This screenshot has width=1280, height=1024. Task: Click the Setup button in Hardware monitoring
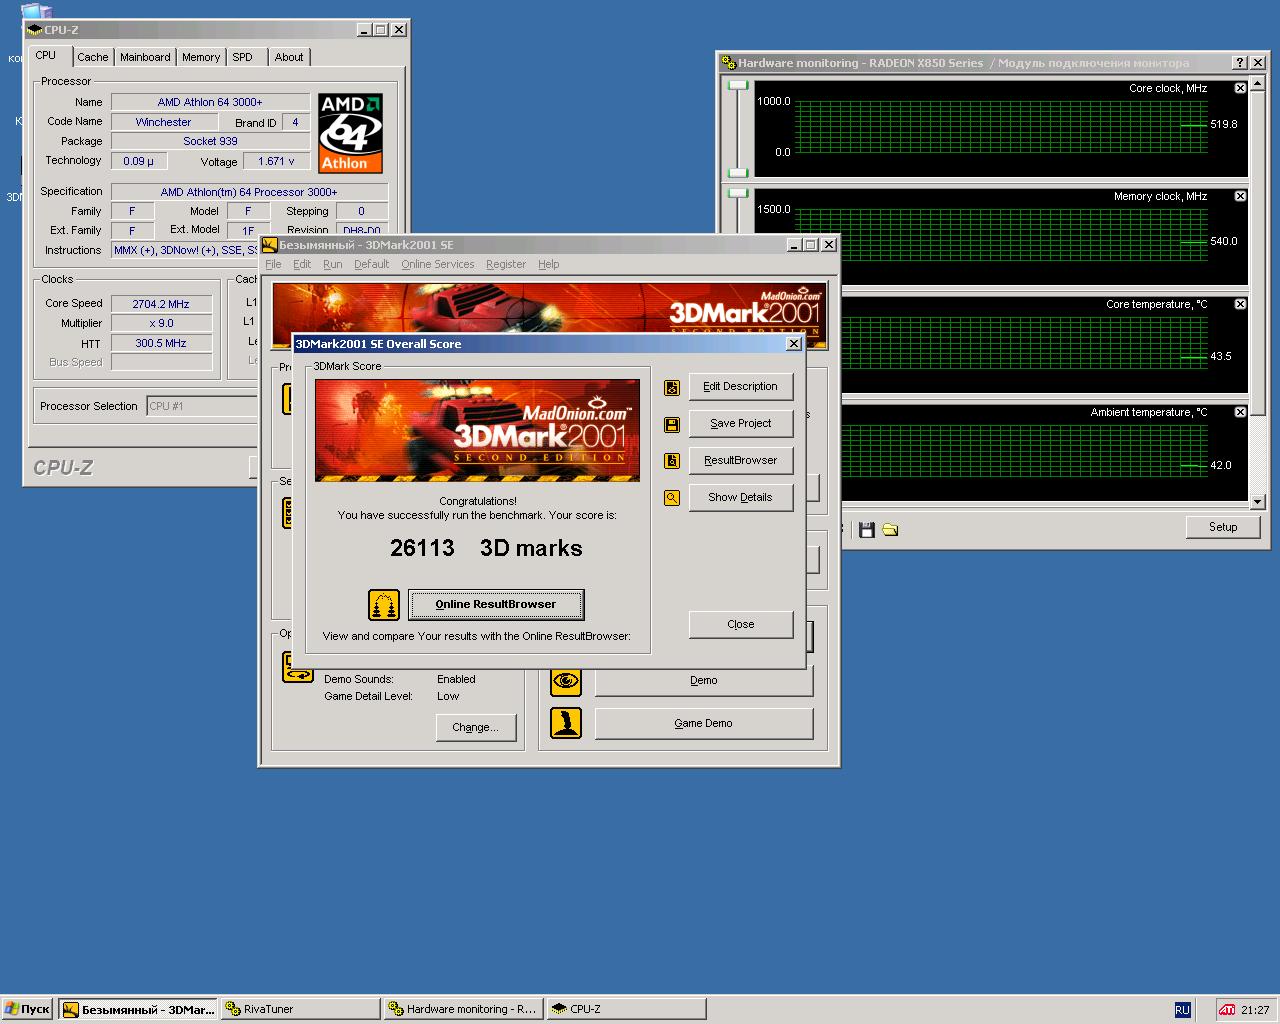tap(1223, 527)
